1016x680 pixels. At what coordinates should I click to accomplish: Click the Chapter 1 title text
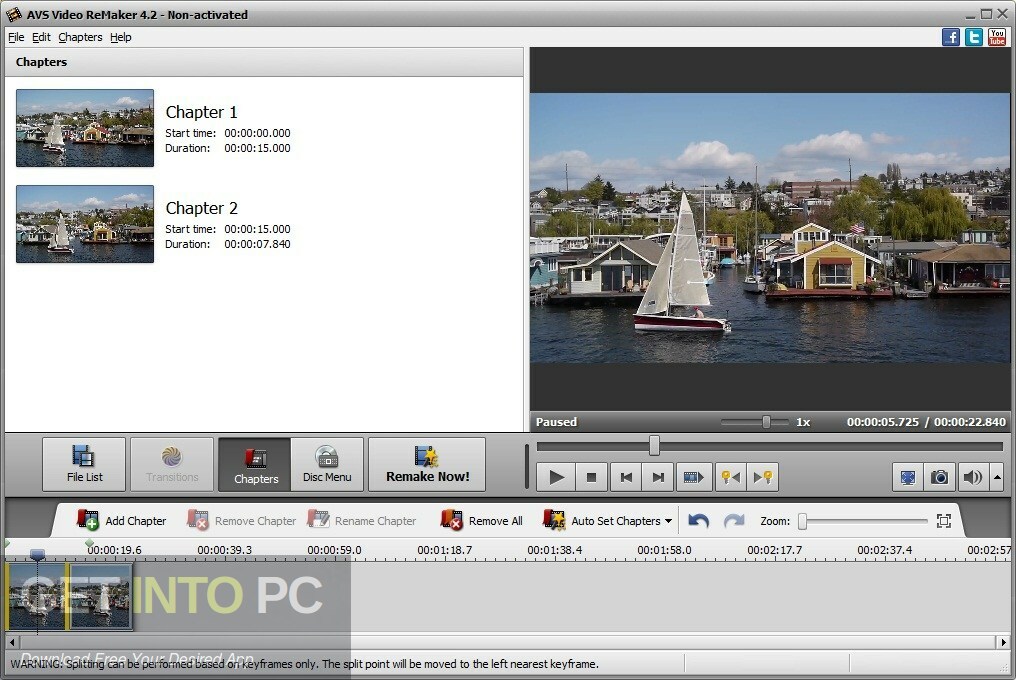tap(202, 112)
